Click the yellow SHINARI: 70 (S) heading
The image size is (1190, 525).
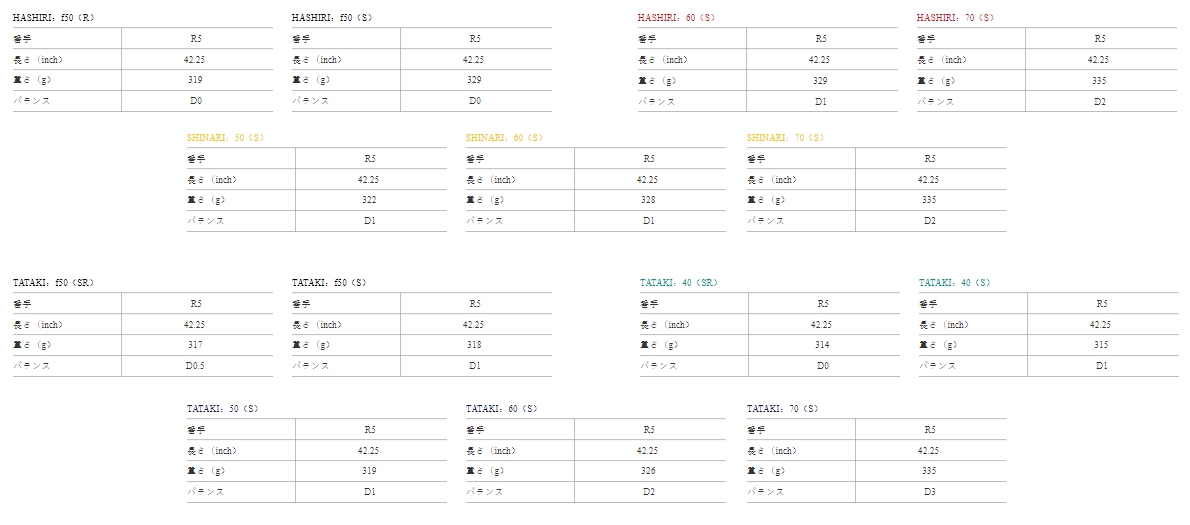coord(785,138)
